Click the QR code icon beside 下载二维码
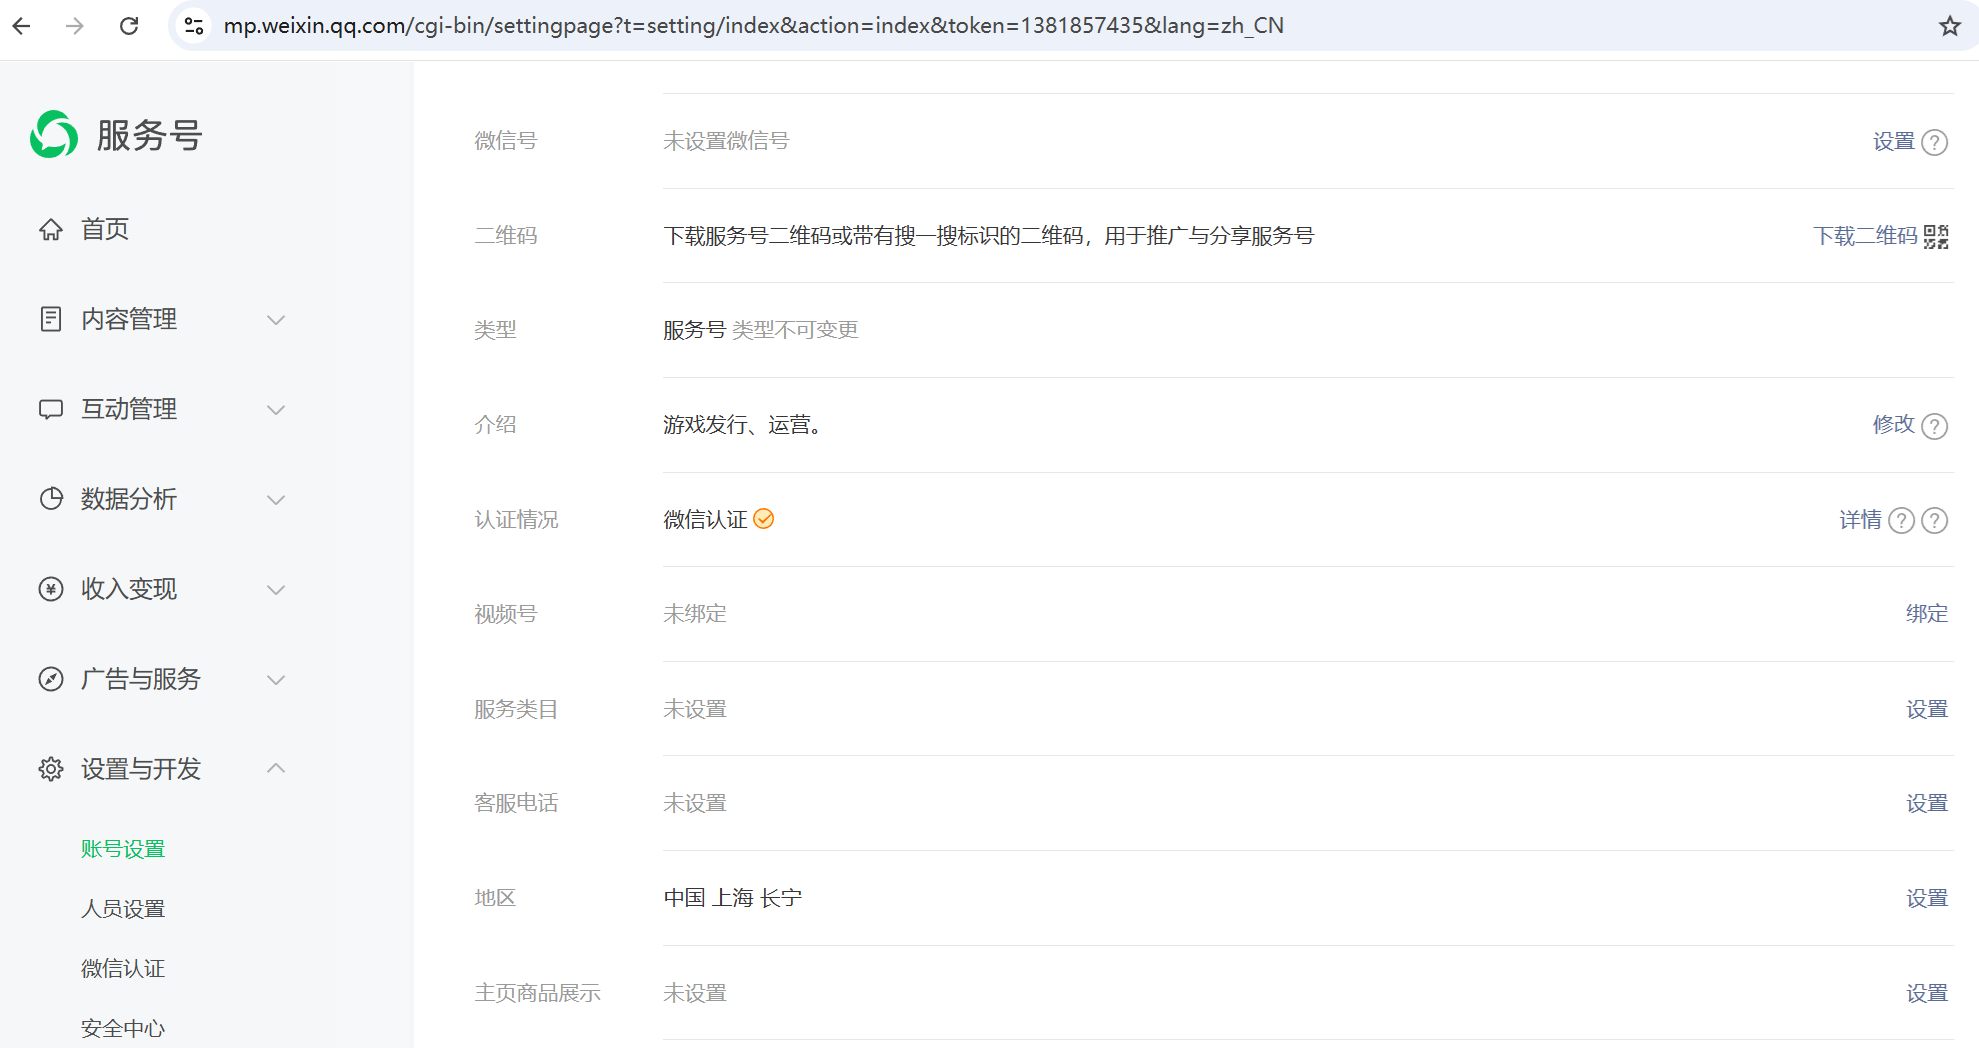1979x1048 pixels. tap(1936, 236)
